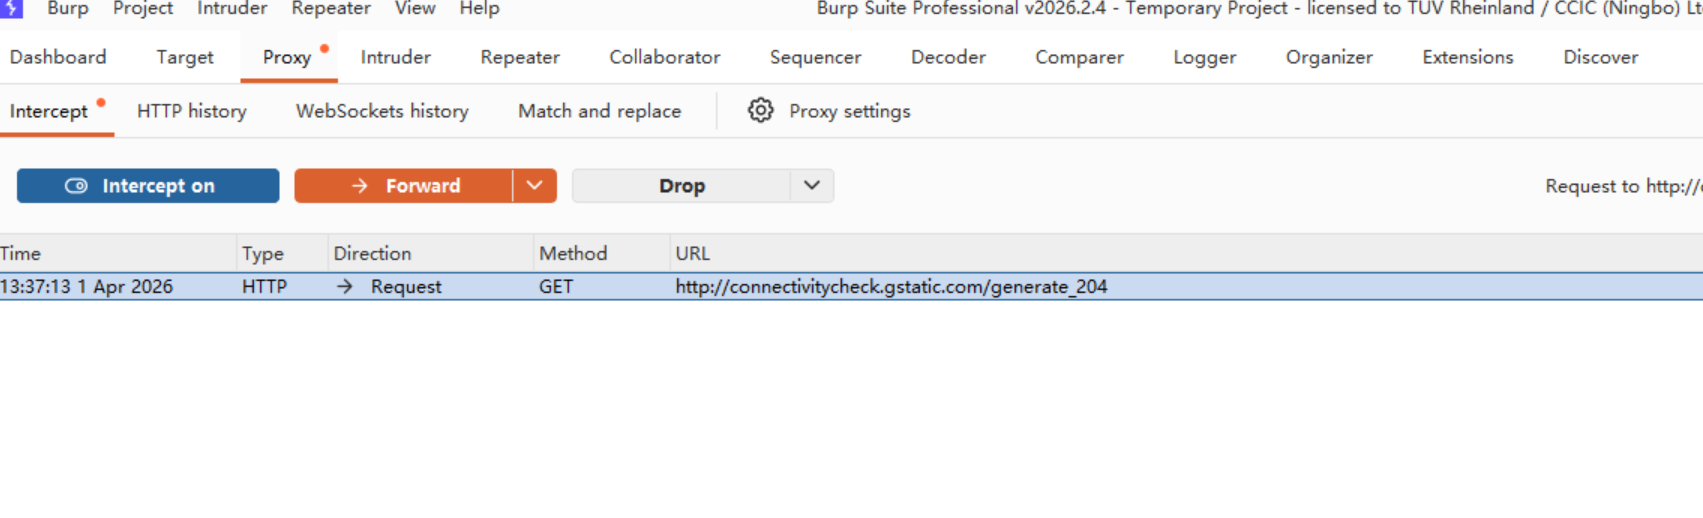This screenshot has width=1703, height=518.
Task: Switch to the Sequencer tab
Action: tap(815, 57)
